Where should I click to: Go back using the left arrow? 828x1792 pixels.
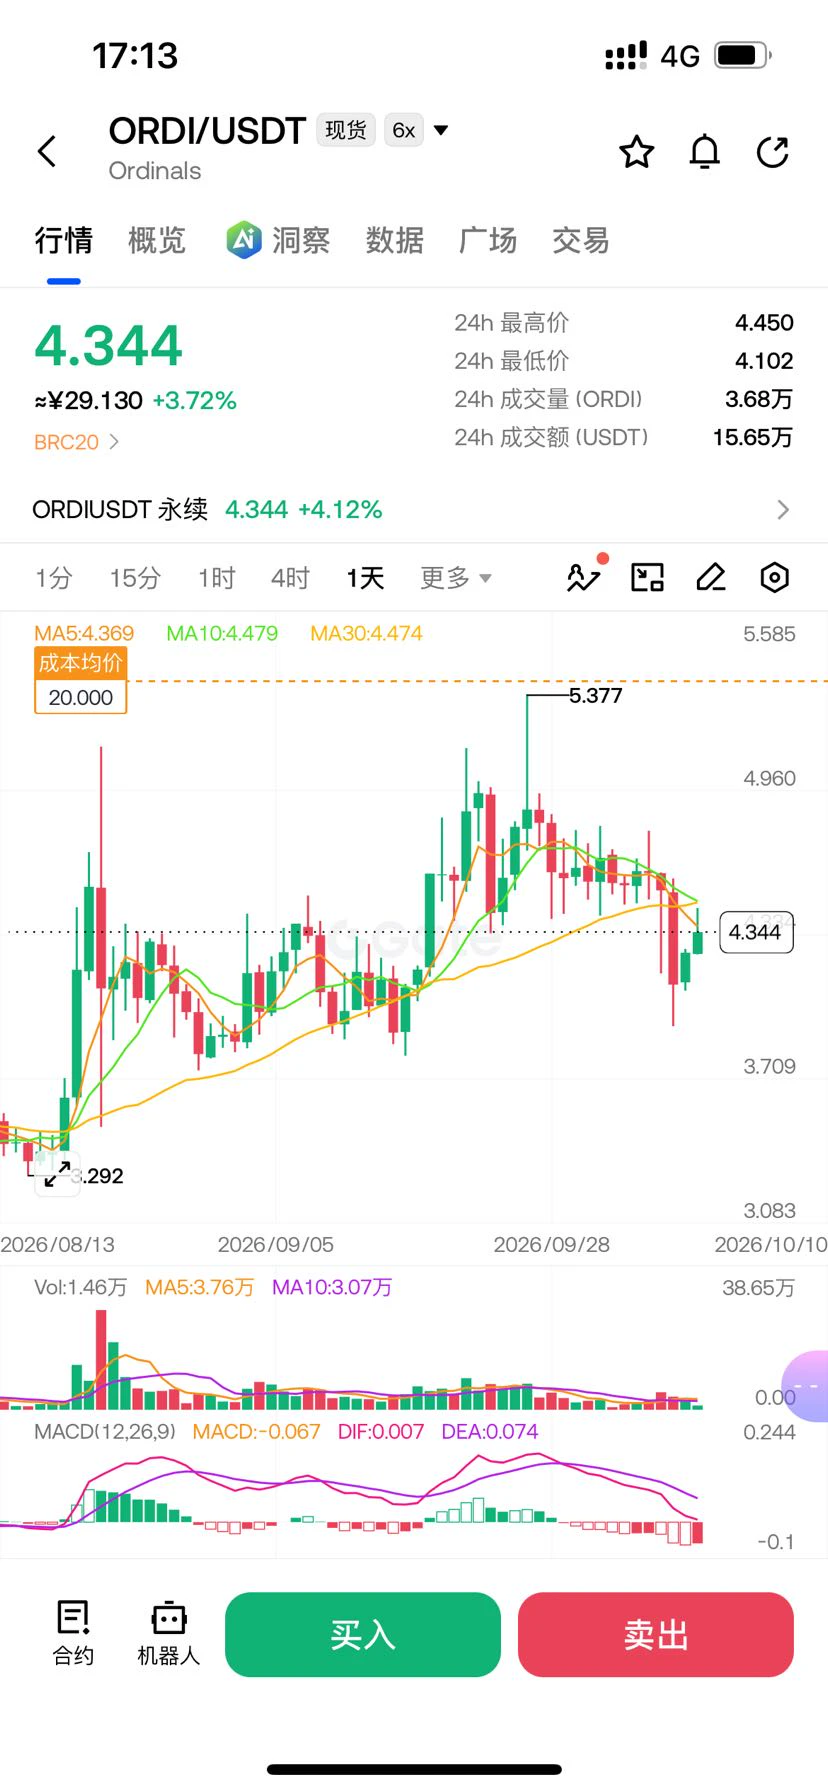coord(47,152)
